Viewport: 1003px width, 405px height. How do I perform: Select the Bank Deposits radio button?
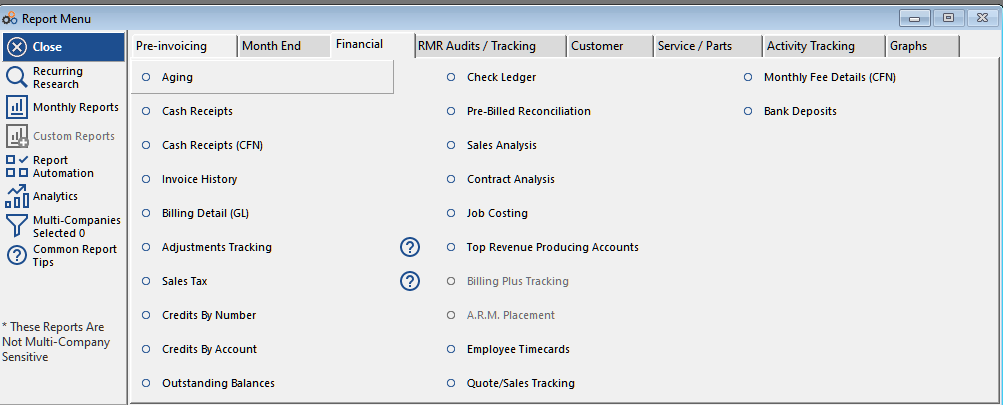[748, 111]
